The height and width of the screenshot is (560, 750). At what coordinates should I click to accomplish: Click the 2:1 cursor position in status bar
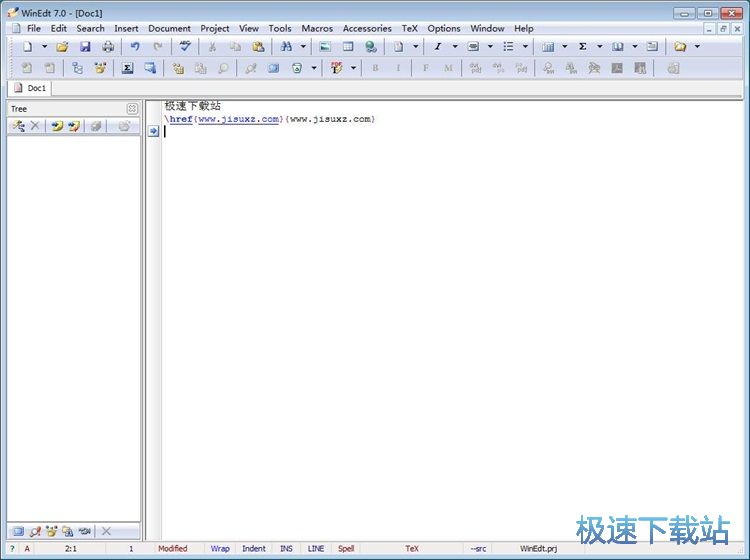click(70, 549)
